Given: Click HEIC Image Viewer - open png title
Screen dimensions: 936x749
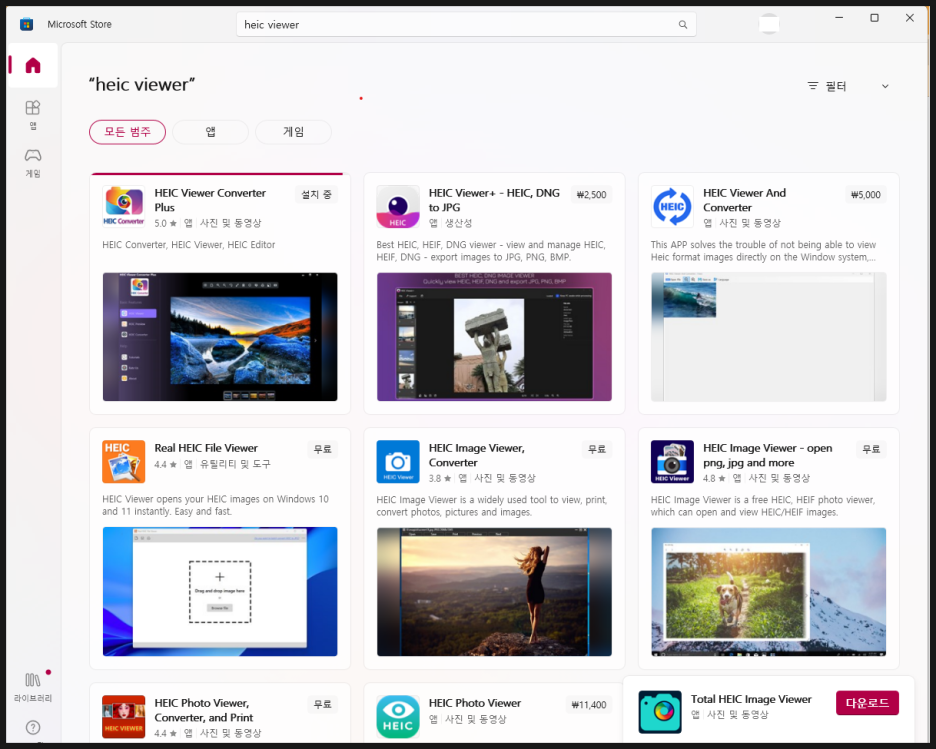Looking at the screenshot, I should pyautogui.click(x=768, y=455).
